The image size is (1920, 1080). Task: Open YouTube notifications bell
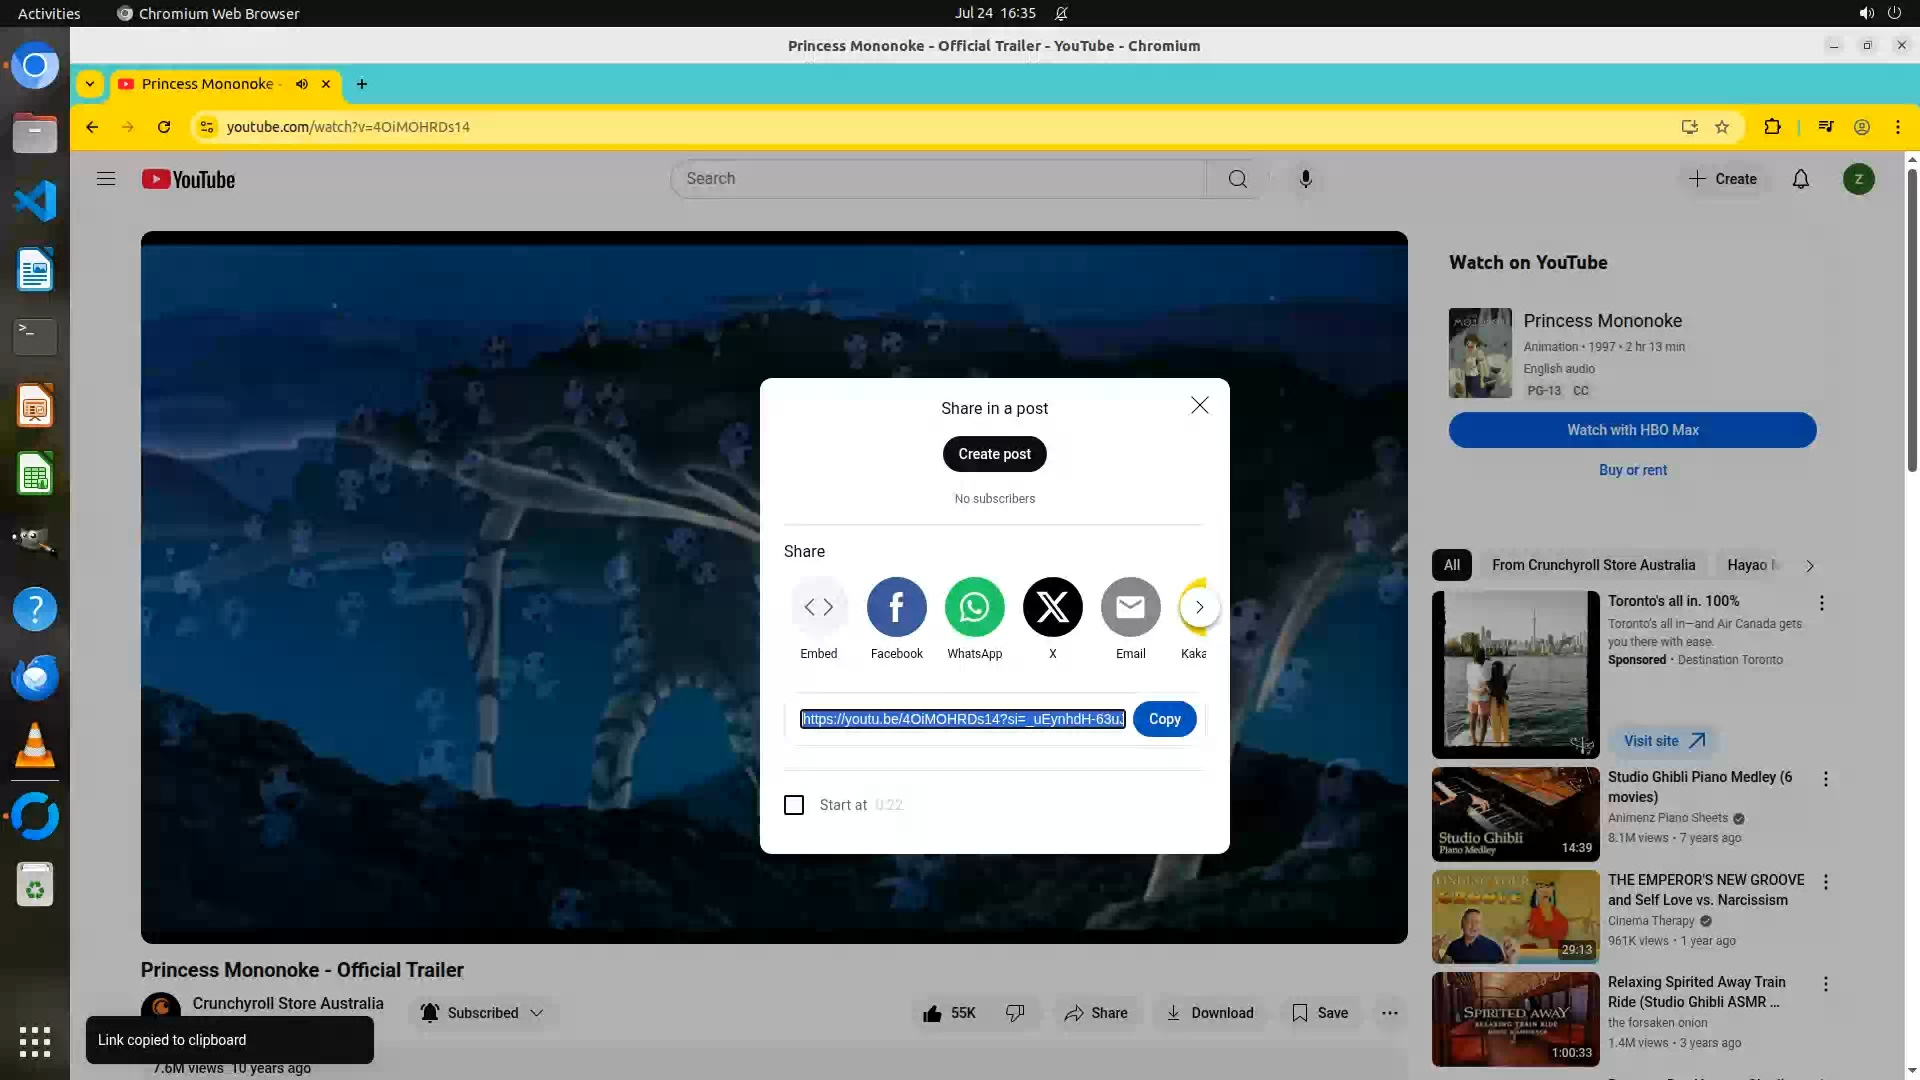[x=1800, y=179]
